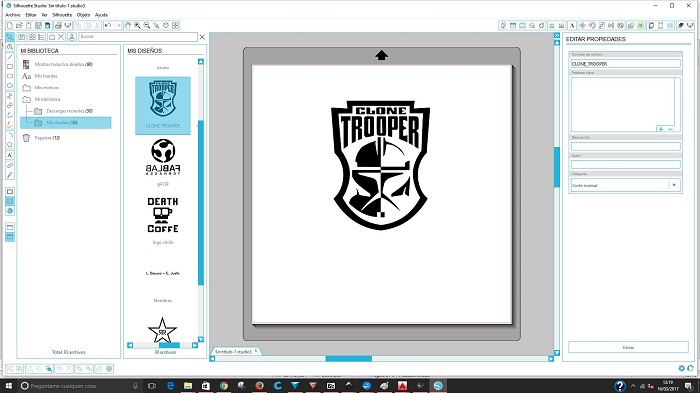700x393 pixels.
Task: Select Mostrar todos los diseños in library
Action: [63, 64]
